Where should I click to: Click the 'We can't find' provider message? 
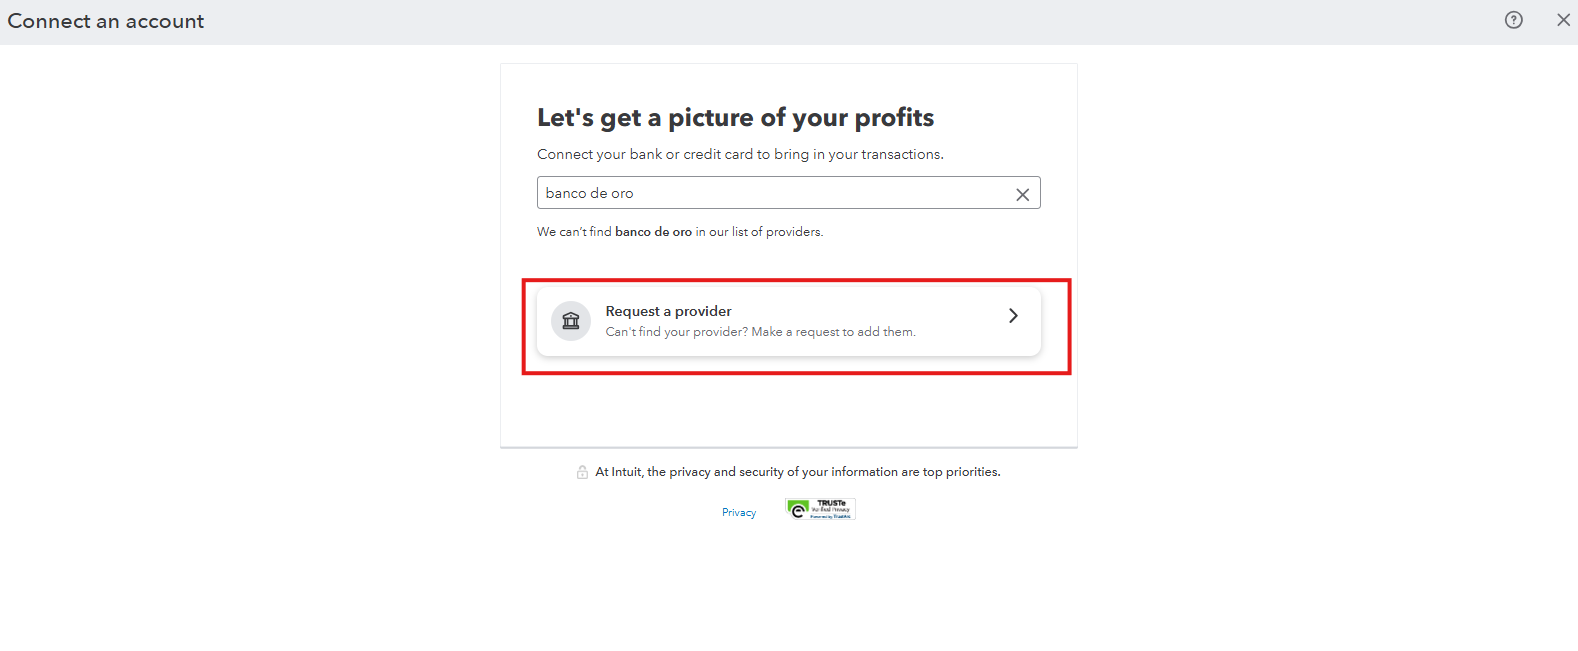tap(680, 232)
